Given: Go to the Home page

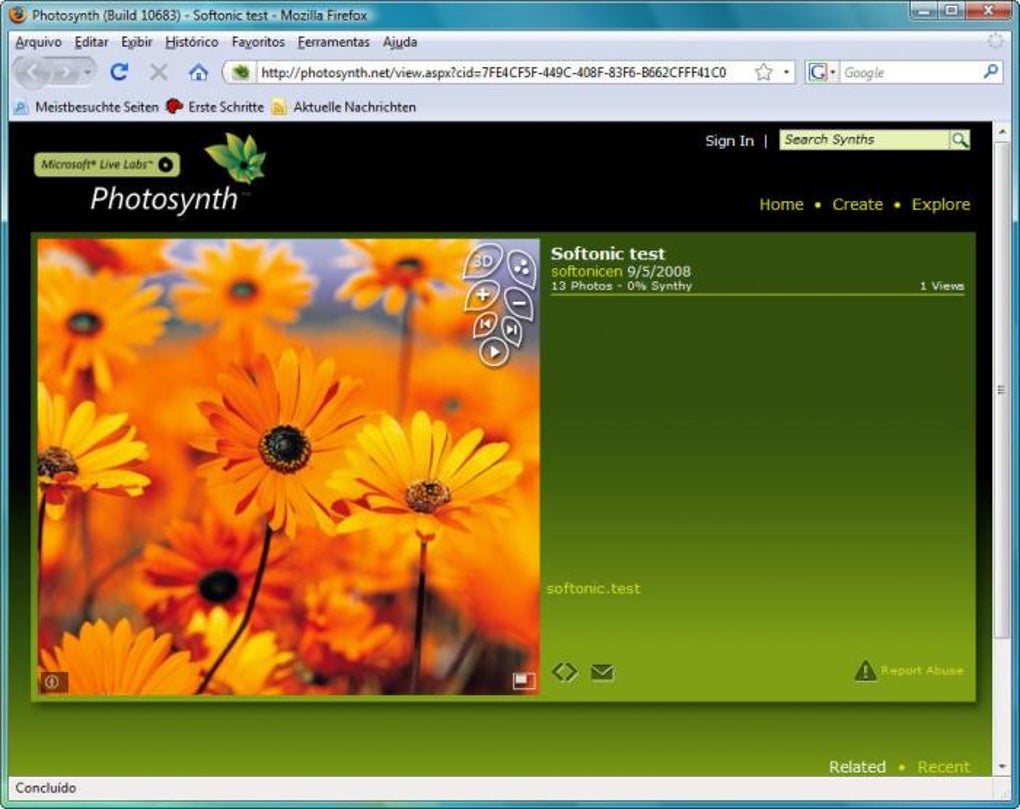Looking at the screenshot, I should coord(781,204).
